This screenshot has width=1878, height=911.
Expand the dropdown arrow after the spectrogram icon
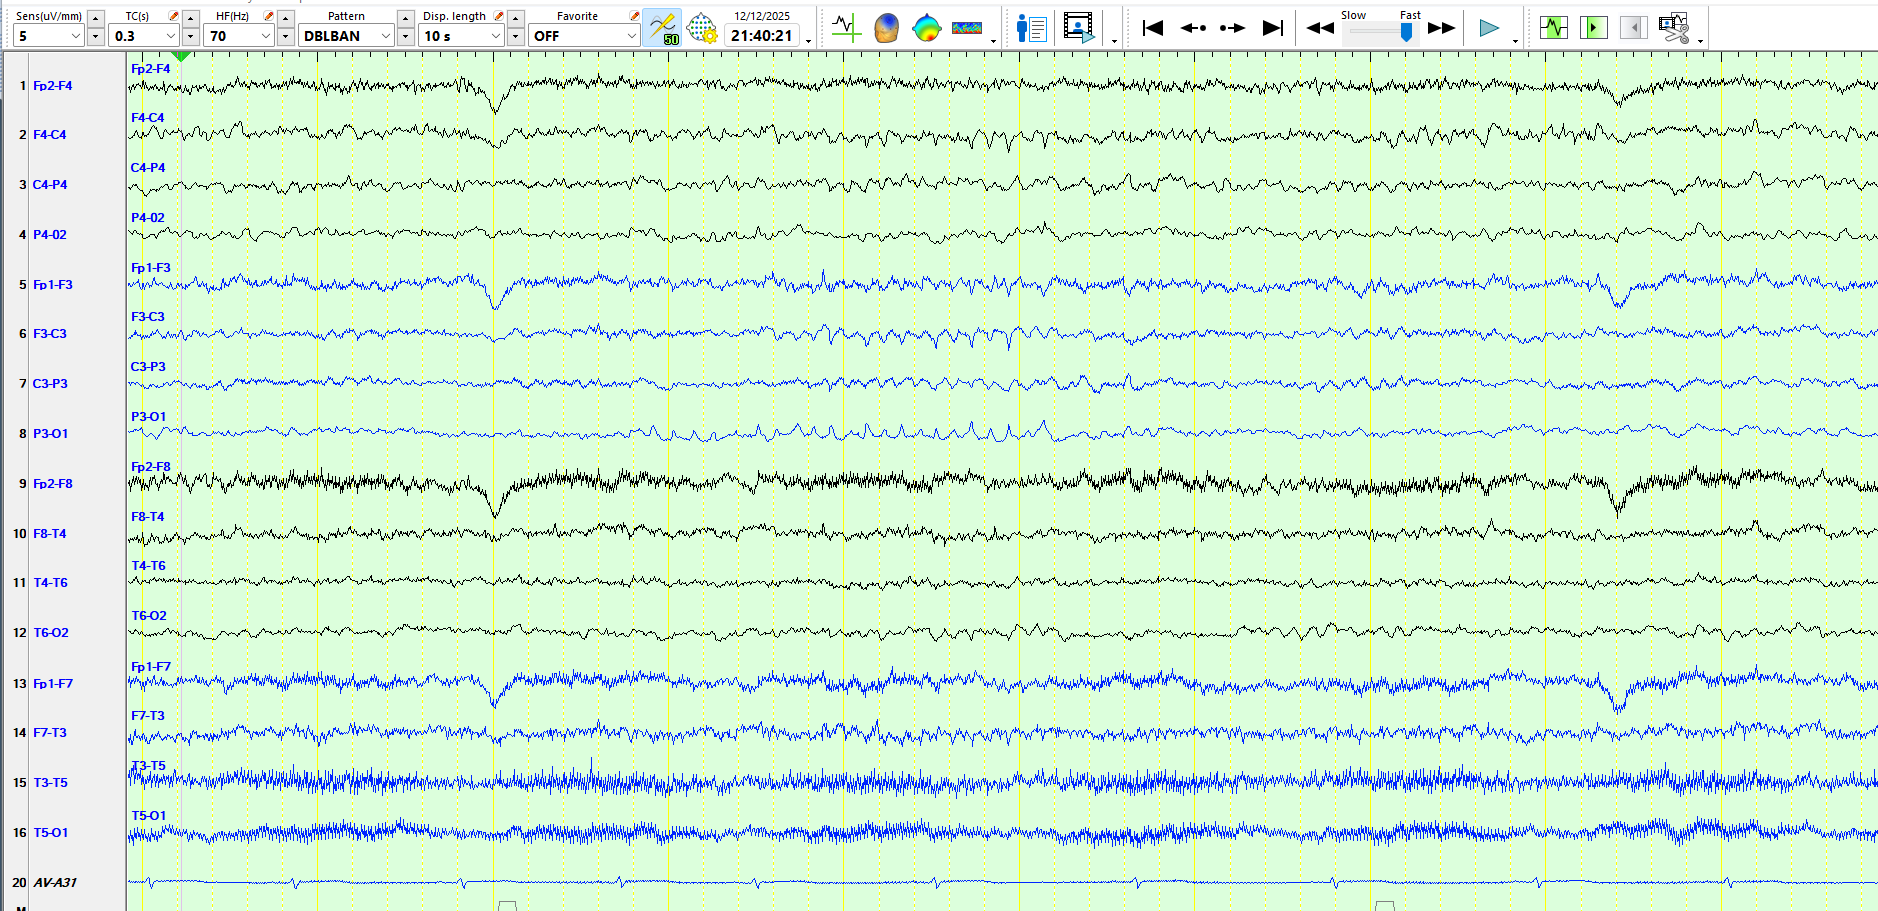click(993, 41)
